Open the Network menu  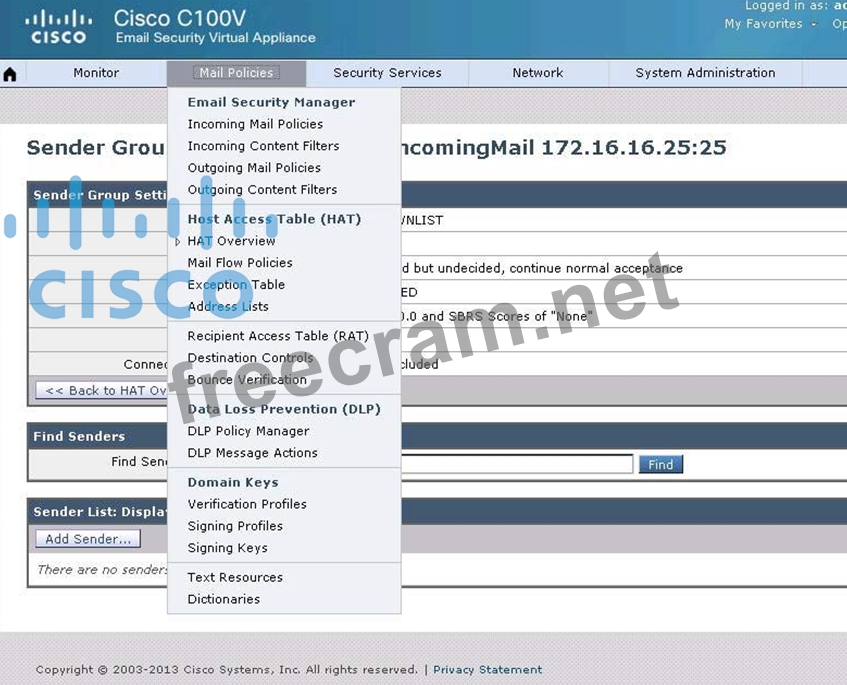click(x=537, y=73)
